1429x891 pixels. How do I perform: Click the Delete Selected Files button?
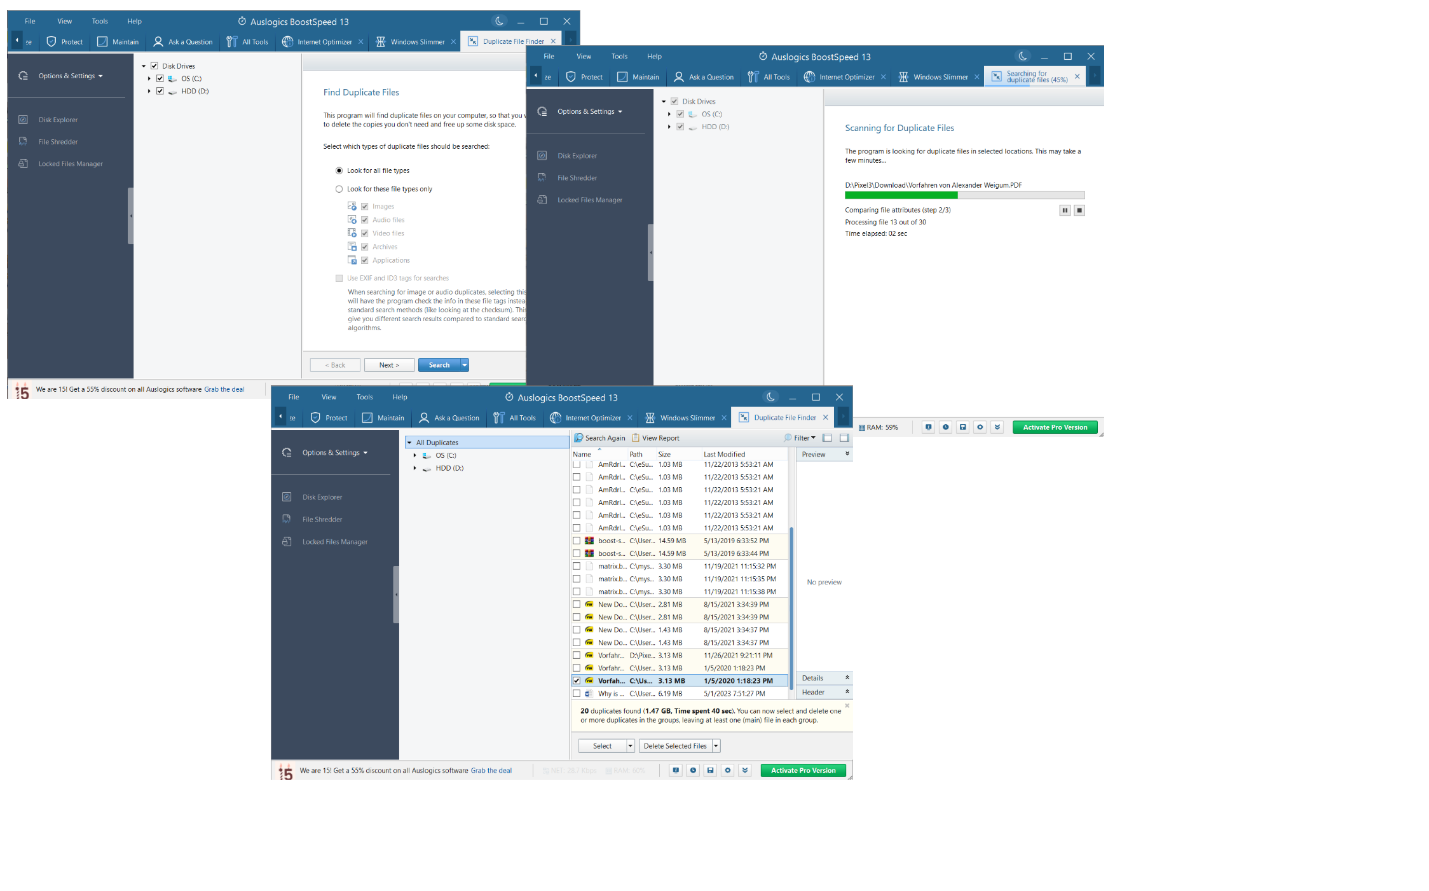[x=675, y=745]
